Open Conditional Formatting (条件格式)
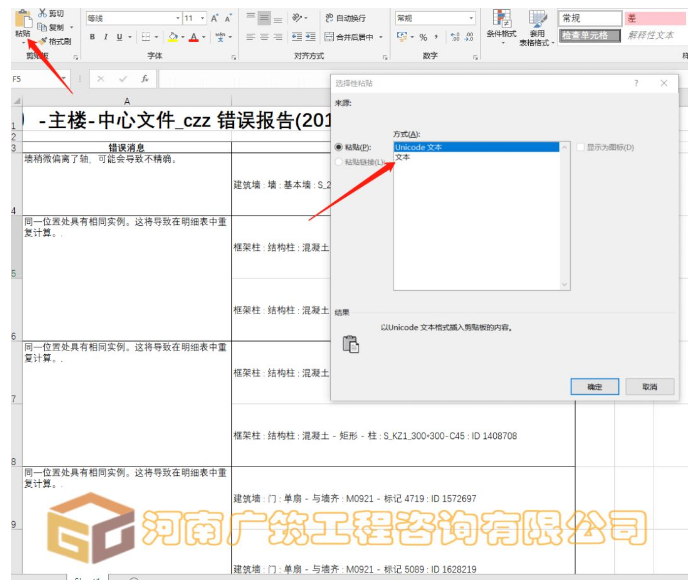The height and width of the screenshot is (583, 697). [501, 26]
